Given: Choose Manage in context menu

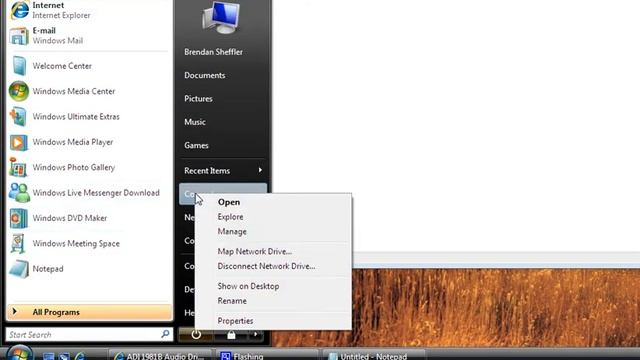Looking at the screenshot, I should [232, 231].
